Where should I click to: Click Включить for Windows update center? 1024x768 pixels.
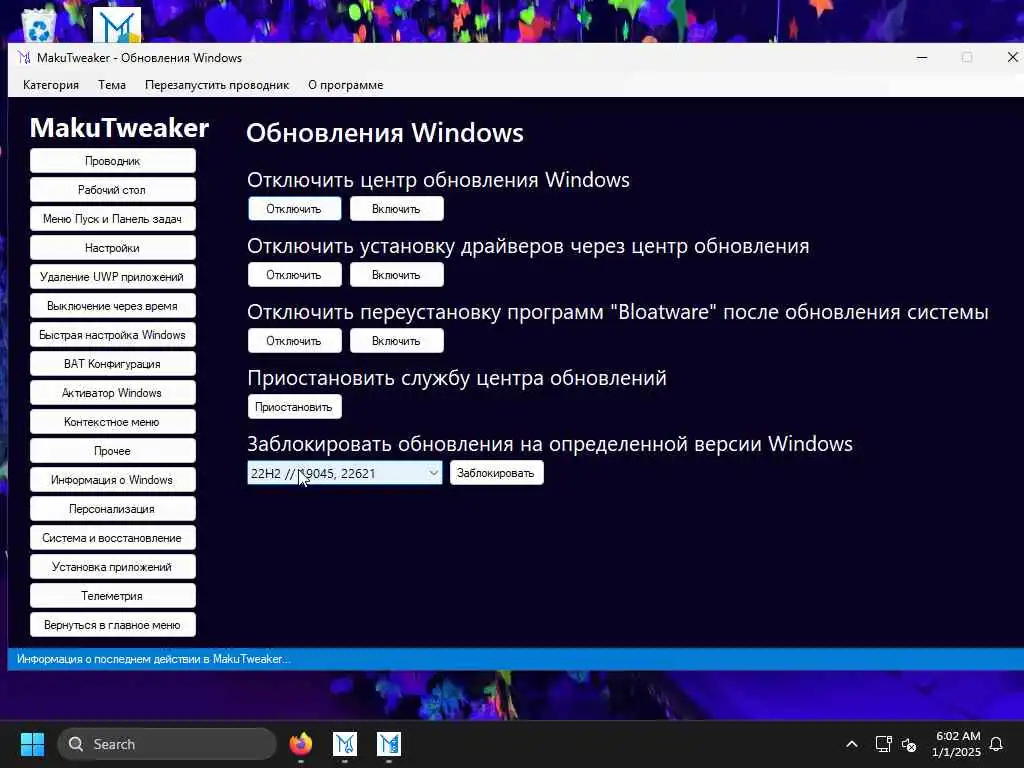[396, 209]
